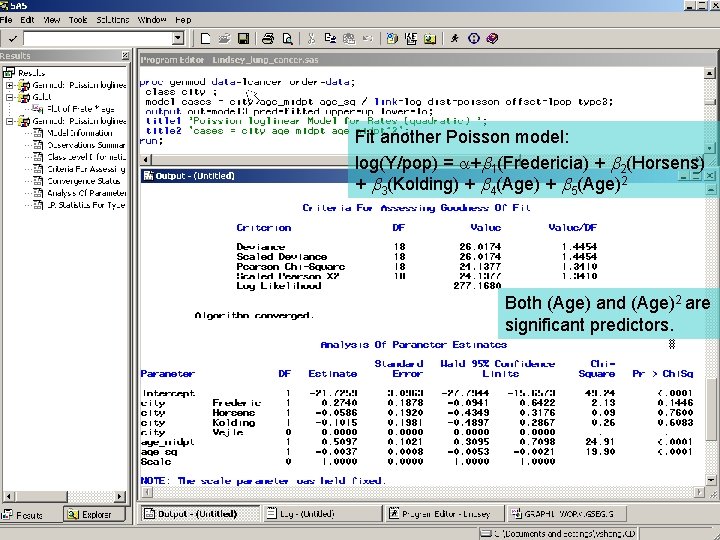Open the Tools menu

[x=78, y=20]
